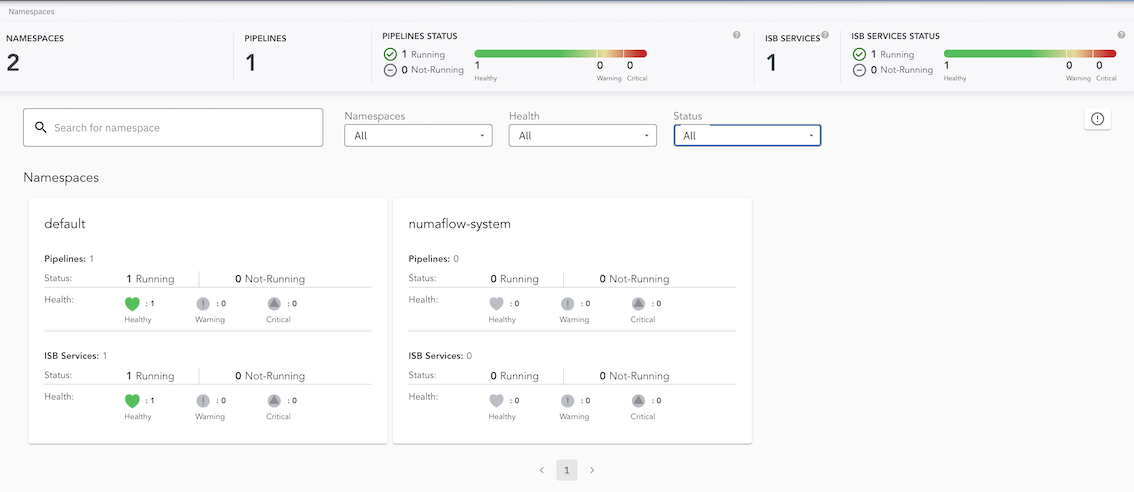Click ISB Services Status Running checkmark icon
The height and width of the screenshot is (492, 1134).
click(x=859, y=54)
